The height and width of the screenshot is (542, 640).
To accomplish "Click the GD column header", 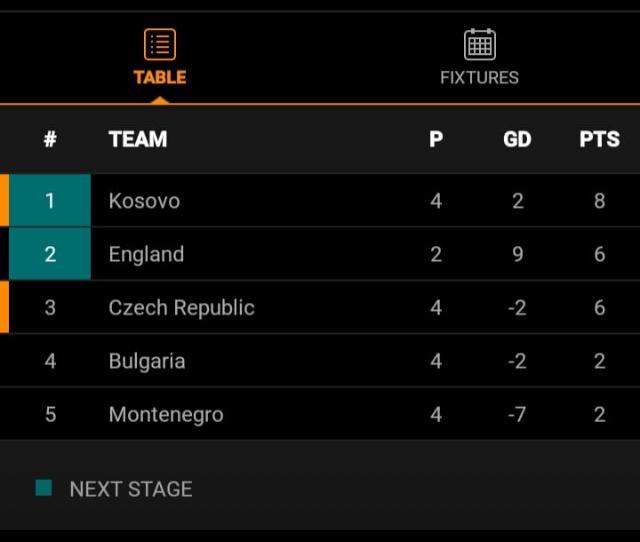I will (x=517, y=139).
